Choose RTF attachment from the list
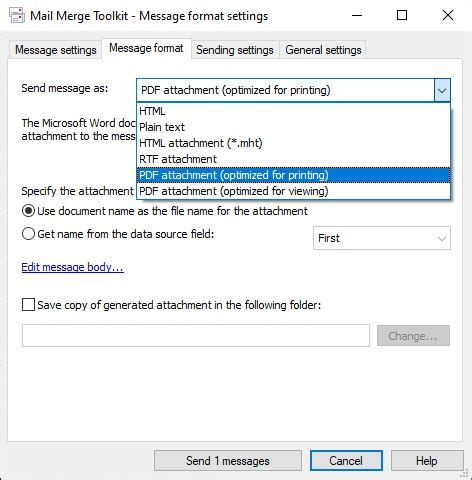 coord(293,159)
